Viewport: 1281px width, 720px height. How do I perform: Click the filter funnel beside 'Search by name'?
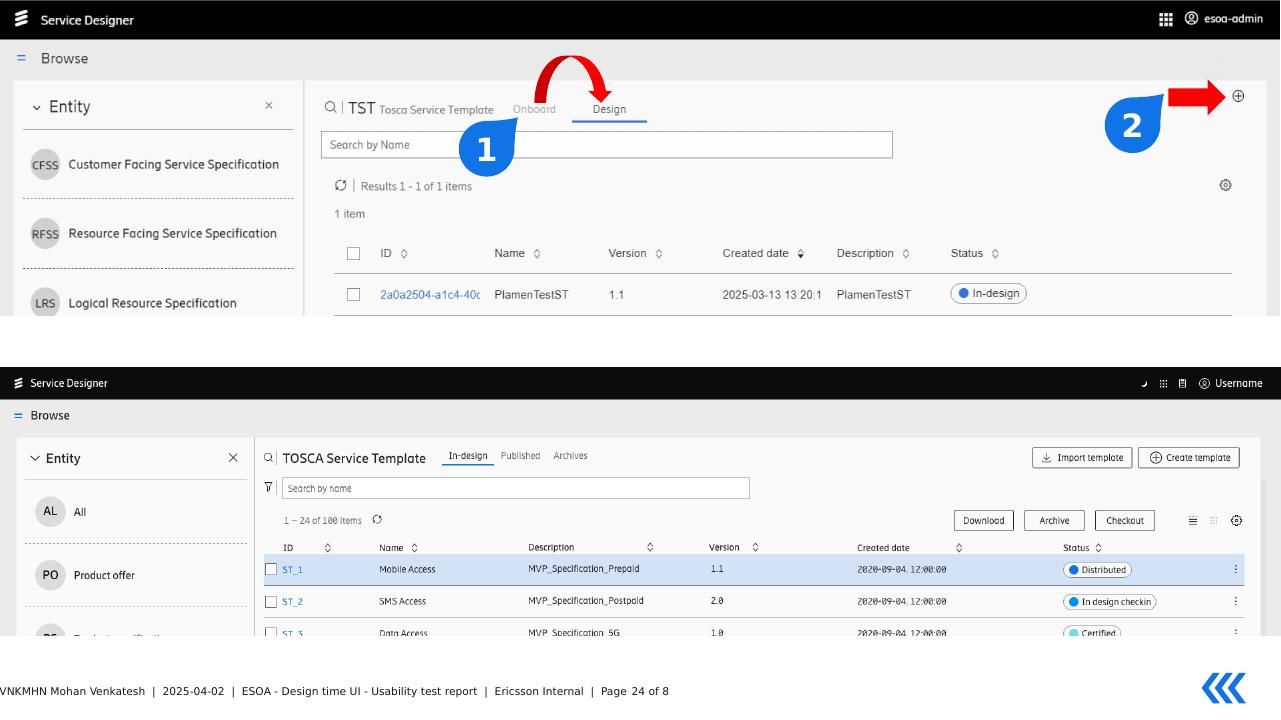tap(269, 488)
